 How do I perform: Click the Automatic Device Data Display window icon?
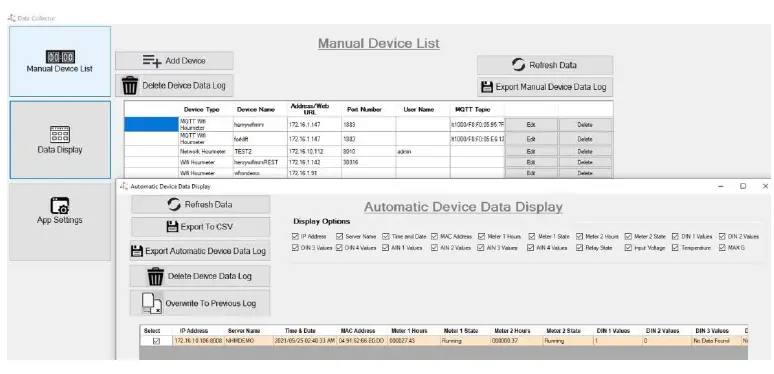[124, 187]
